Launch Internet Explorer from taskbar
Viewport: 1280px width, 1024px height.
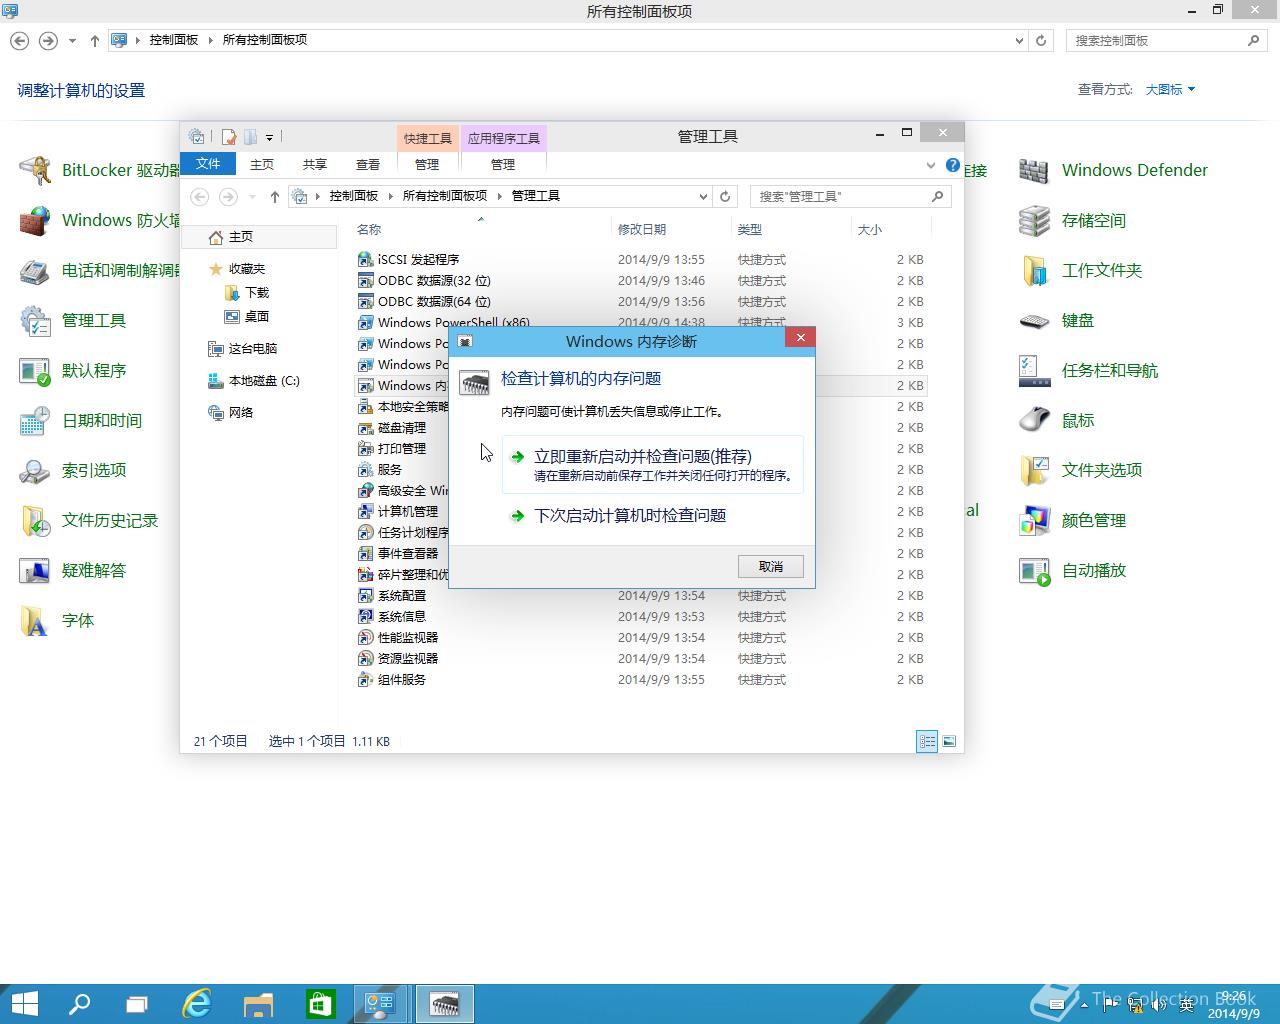197,1004
